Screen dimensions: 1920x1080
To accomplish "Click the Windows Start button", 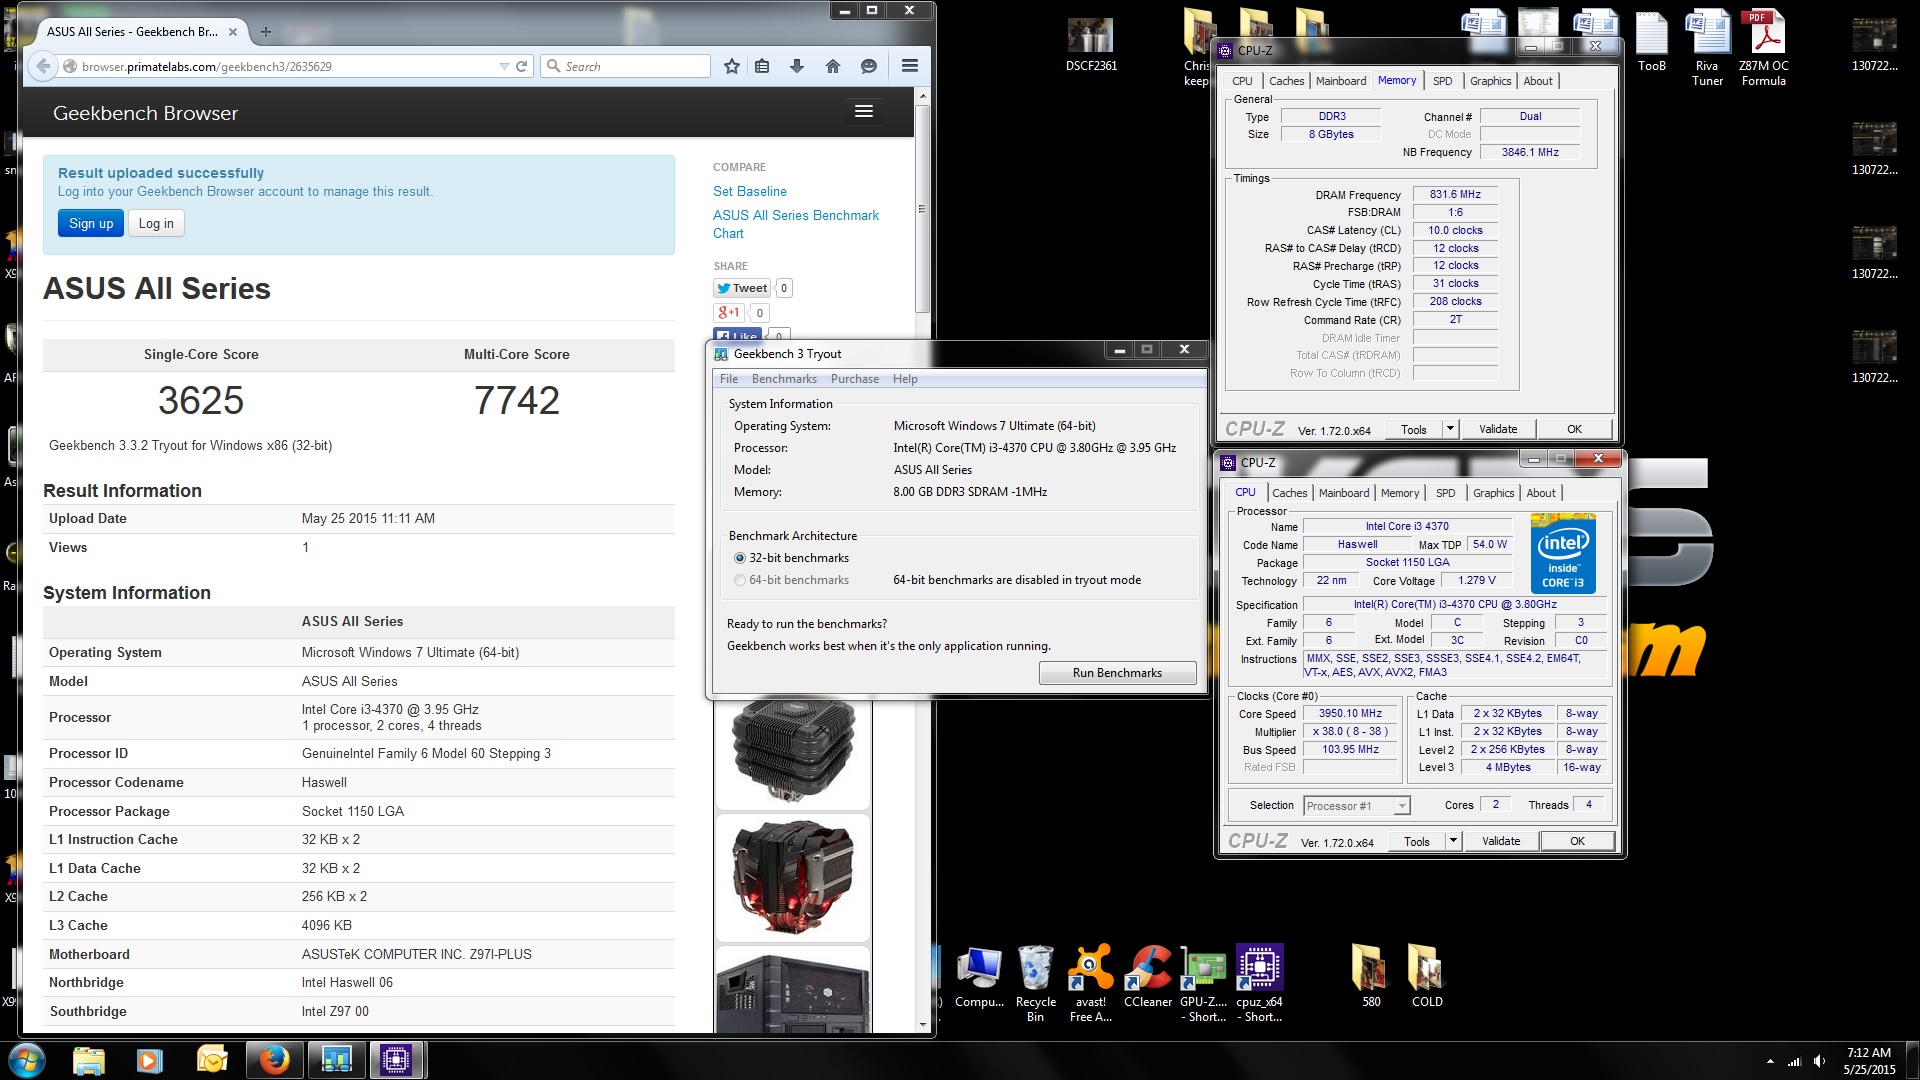I will pos(27,1060).
